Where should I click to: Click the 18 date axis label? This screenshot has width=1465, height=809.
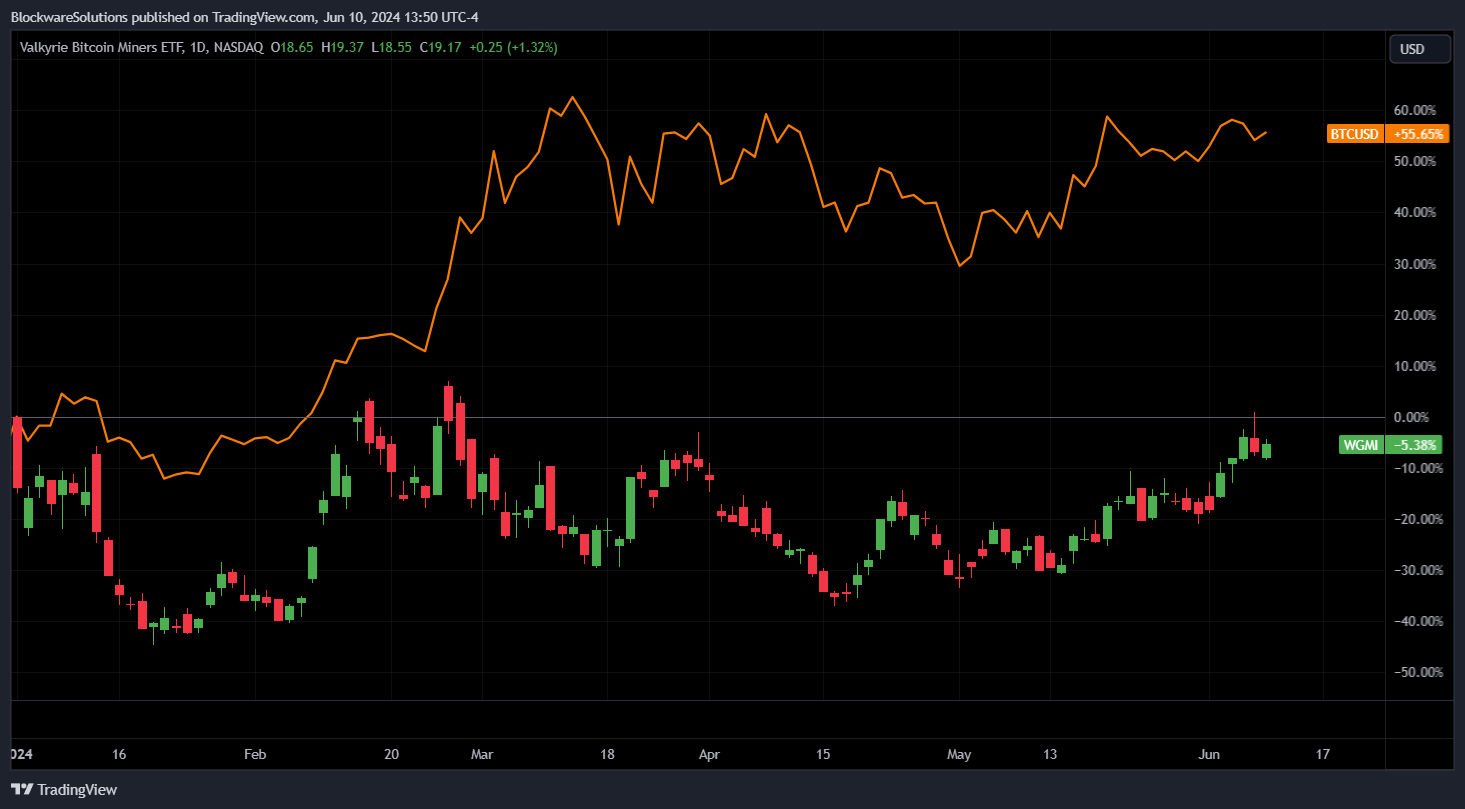coord(607,754)
